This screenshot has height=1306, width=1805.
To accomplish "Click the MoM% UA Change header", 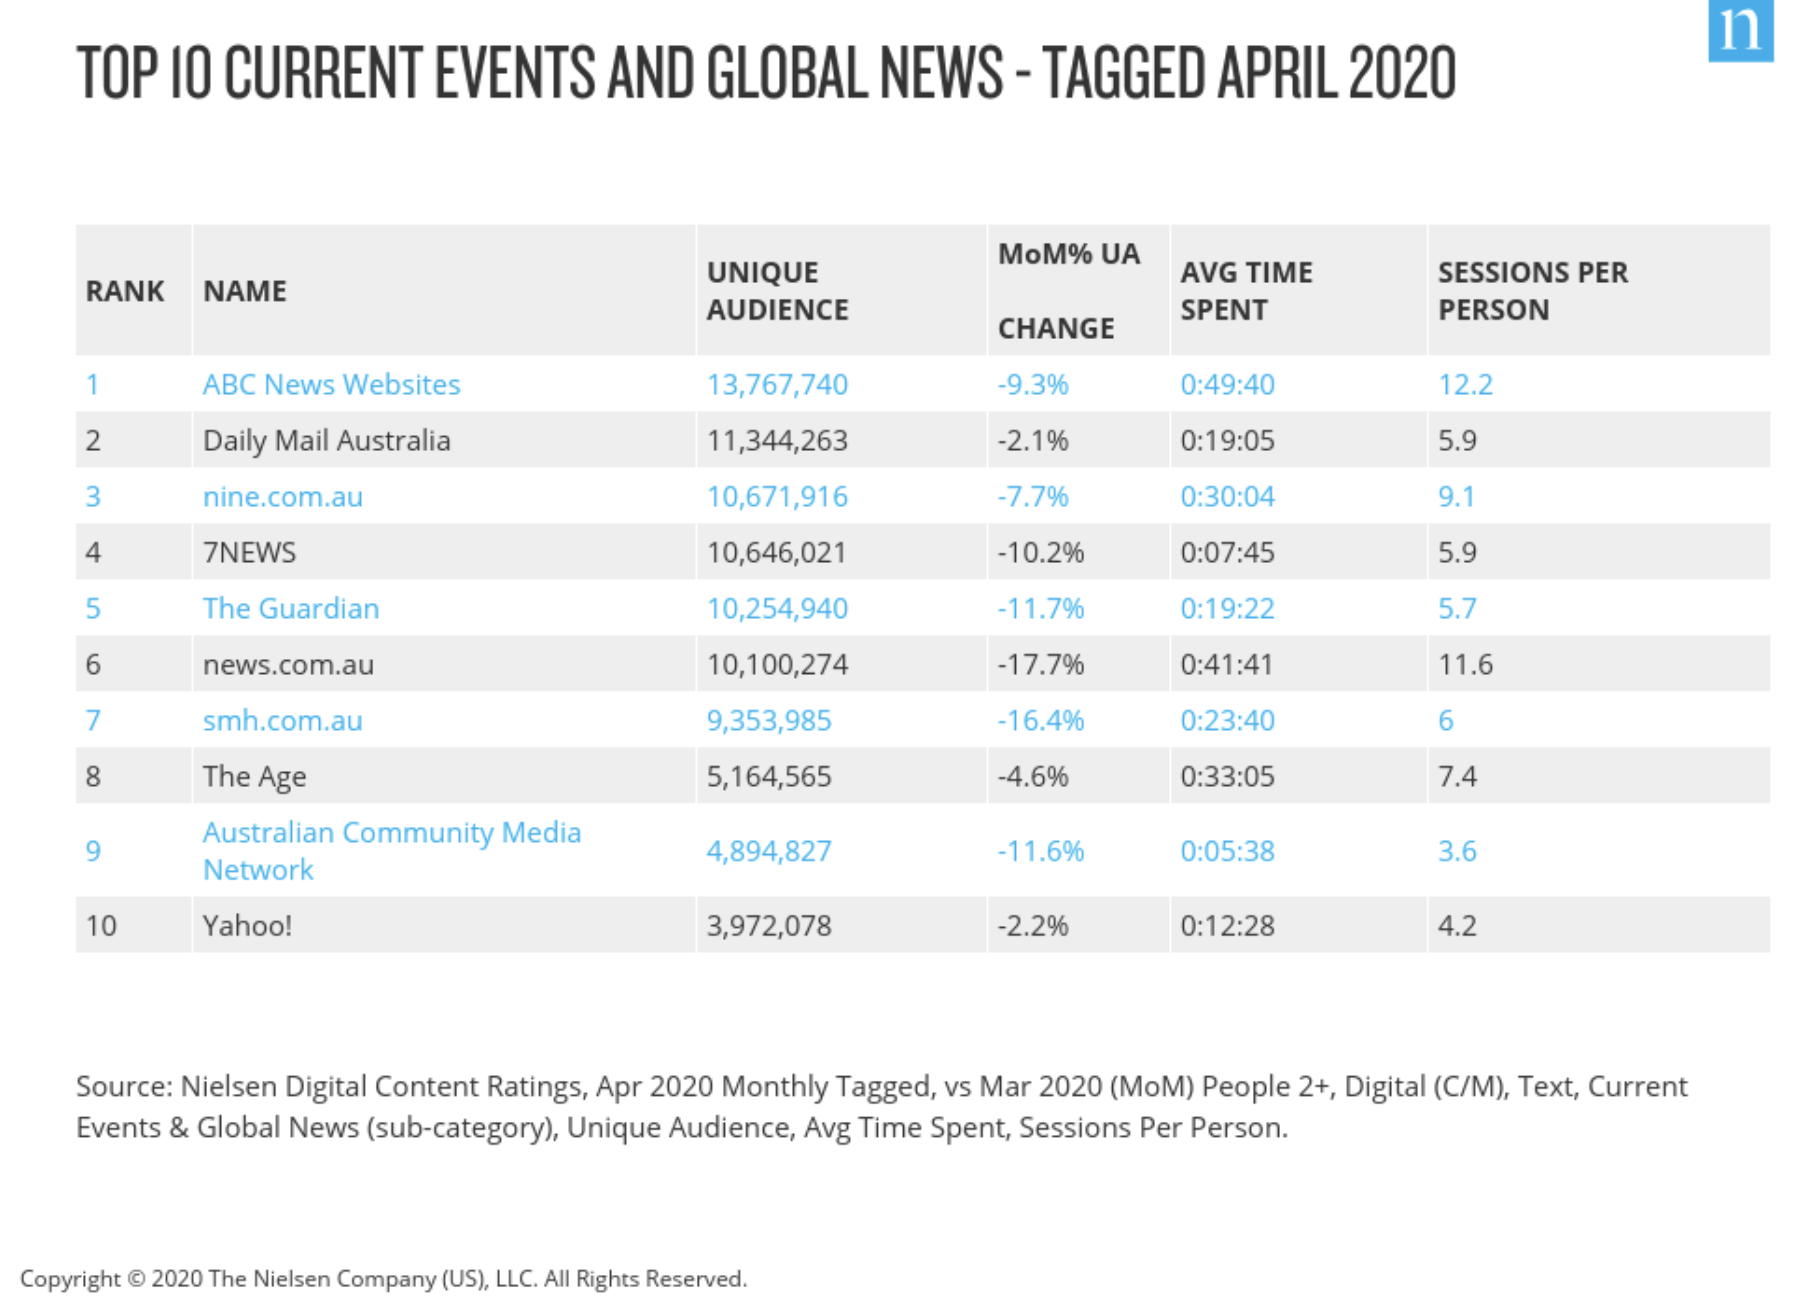I will 1068,291.
